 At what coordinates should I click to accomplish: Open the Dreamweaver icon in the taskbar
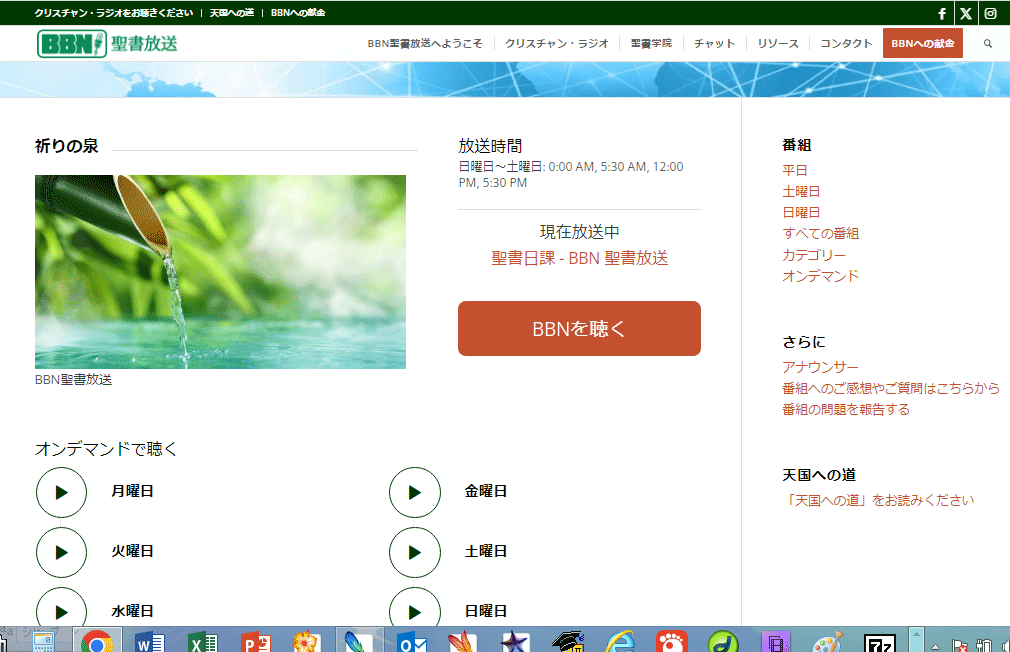click(723, 642)
